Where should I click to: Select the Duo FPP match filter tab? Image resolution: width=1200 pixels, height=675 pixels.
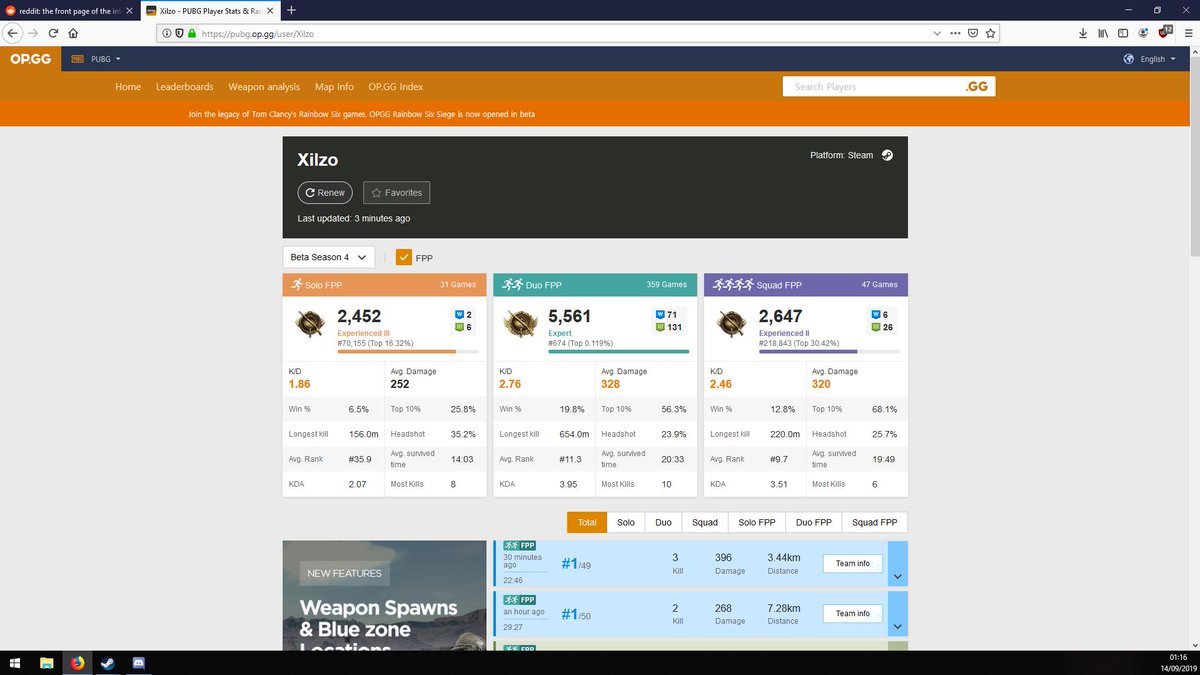tap(814, 522)
